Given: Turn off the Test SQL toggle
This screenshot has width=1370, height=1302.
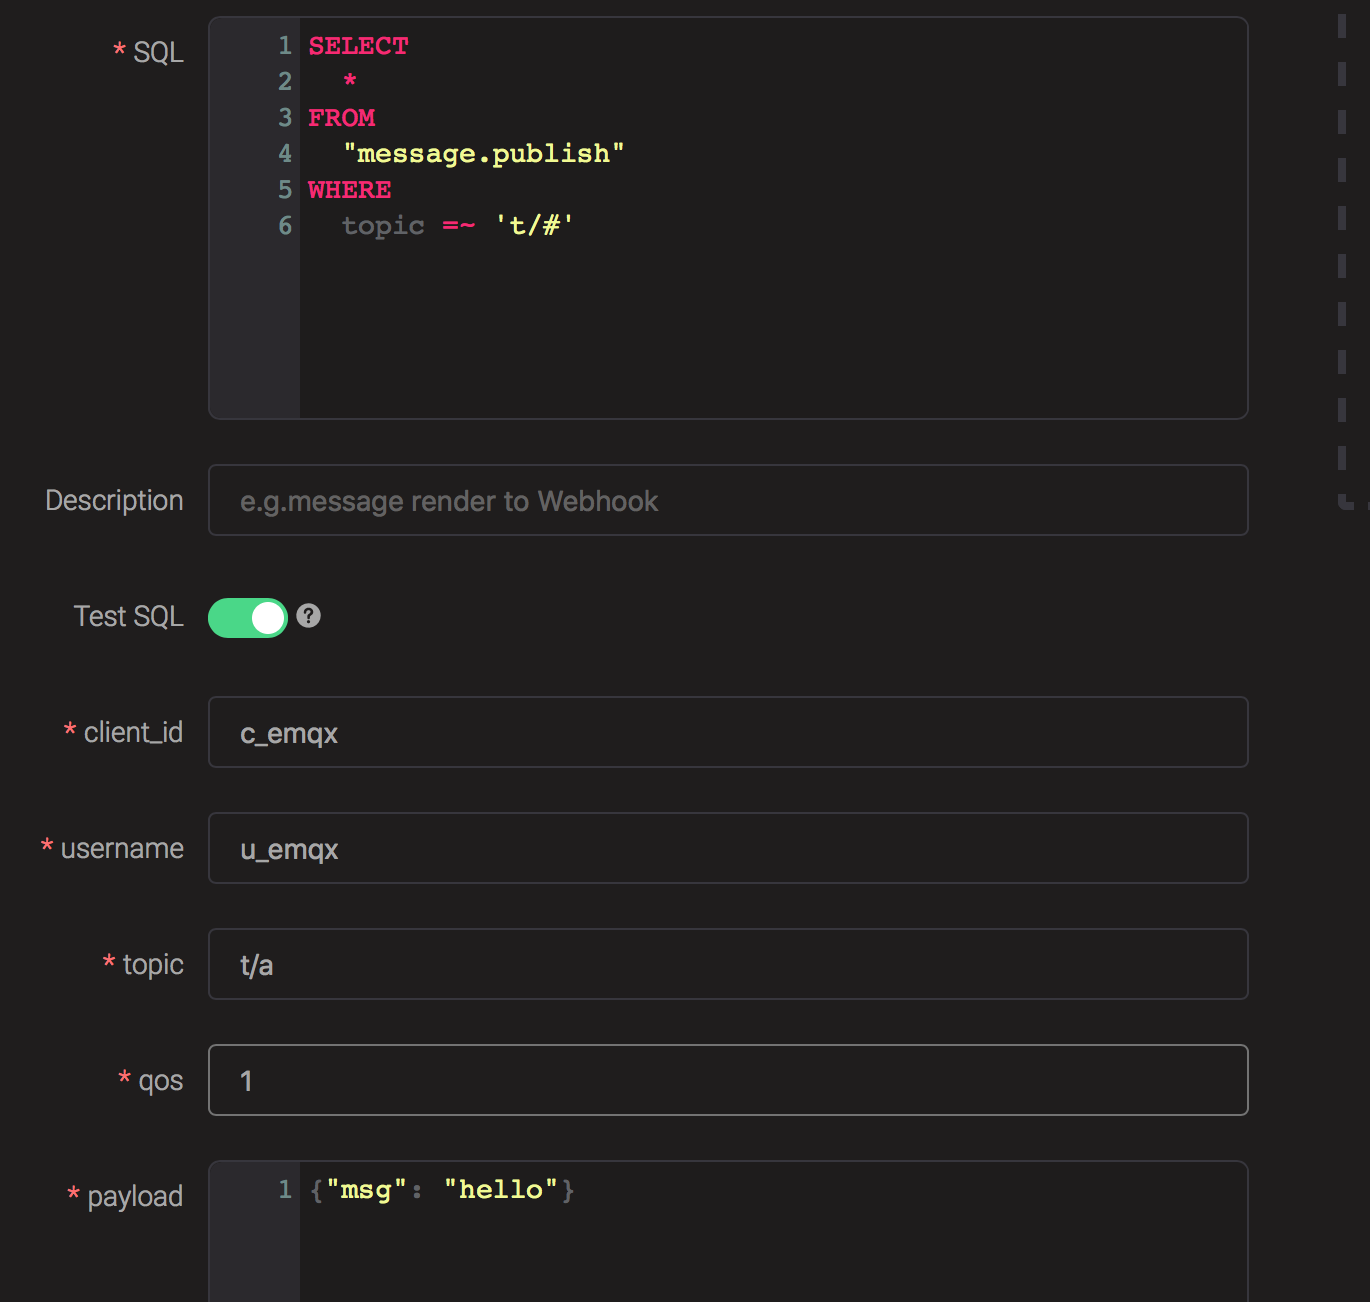Looking at the screenshot, I should coord(248,618).
